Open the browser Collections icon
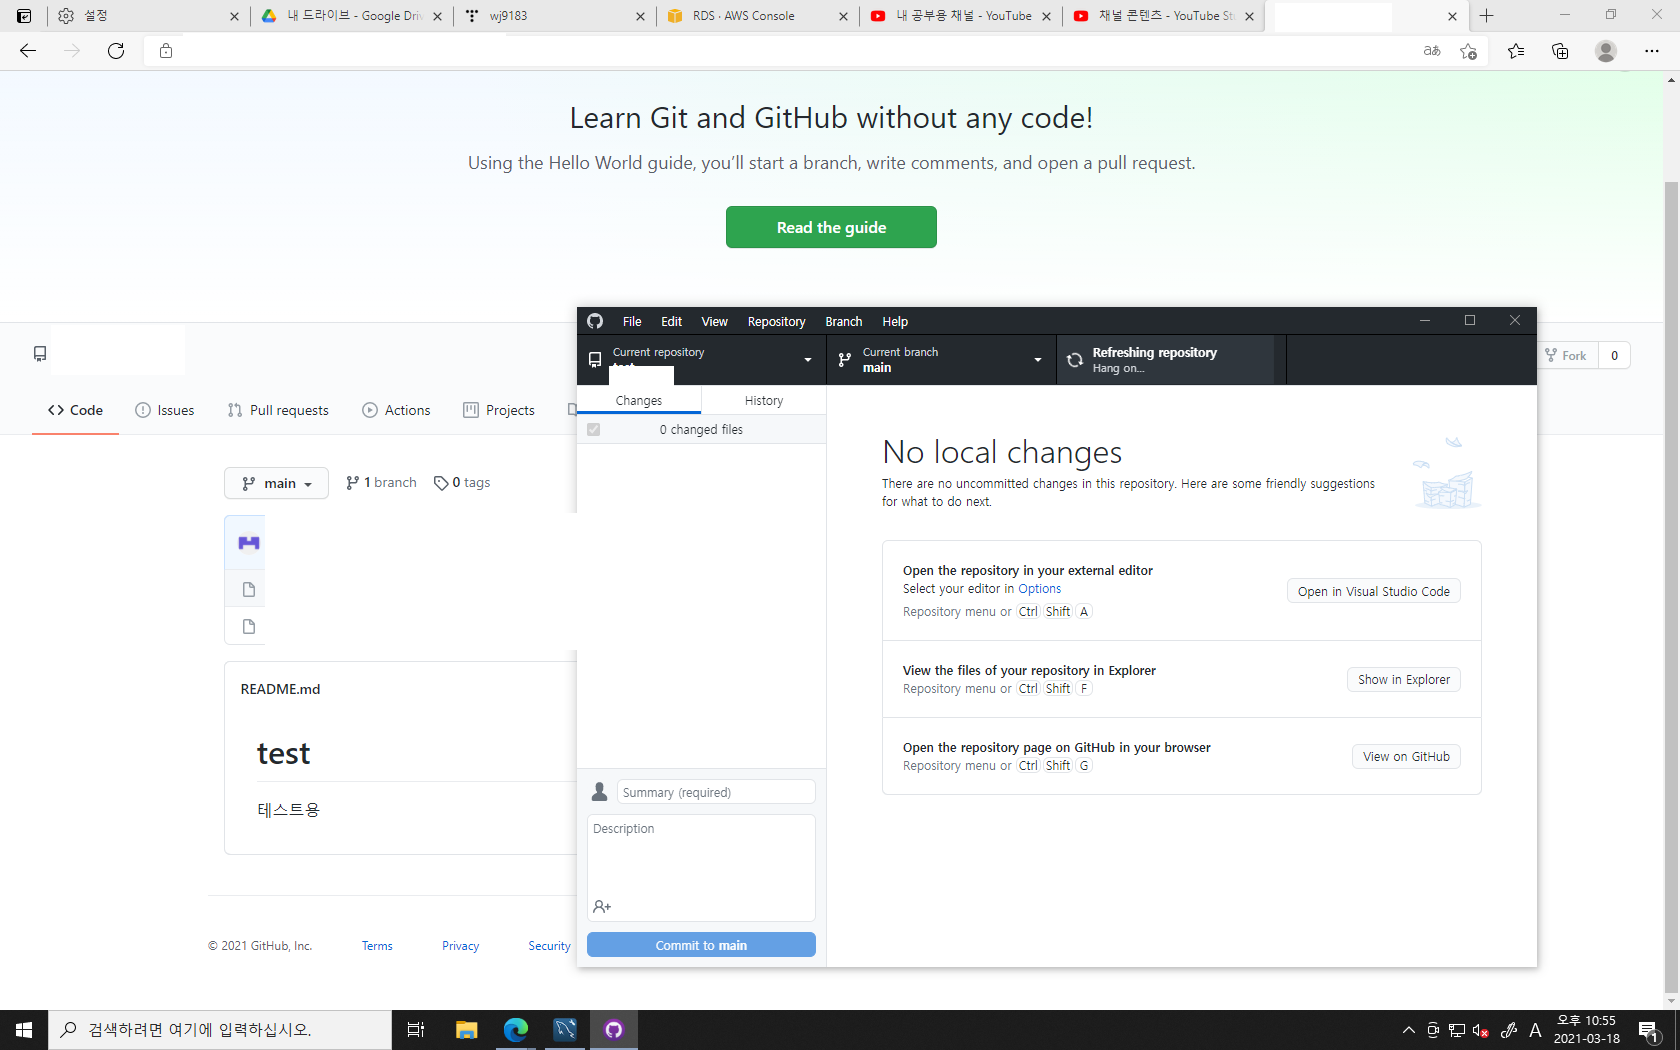Viewport: 1680px width, 1050px height. pyautogui.click(x=1560, y=51)
